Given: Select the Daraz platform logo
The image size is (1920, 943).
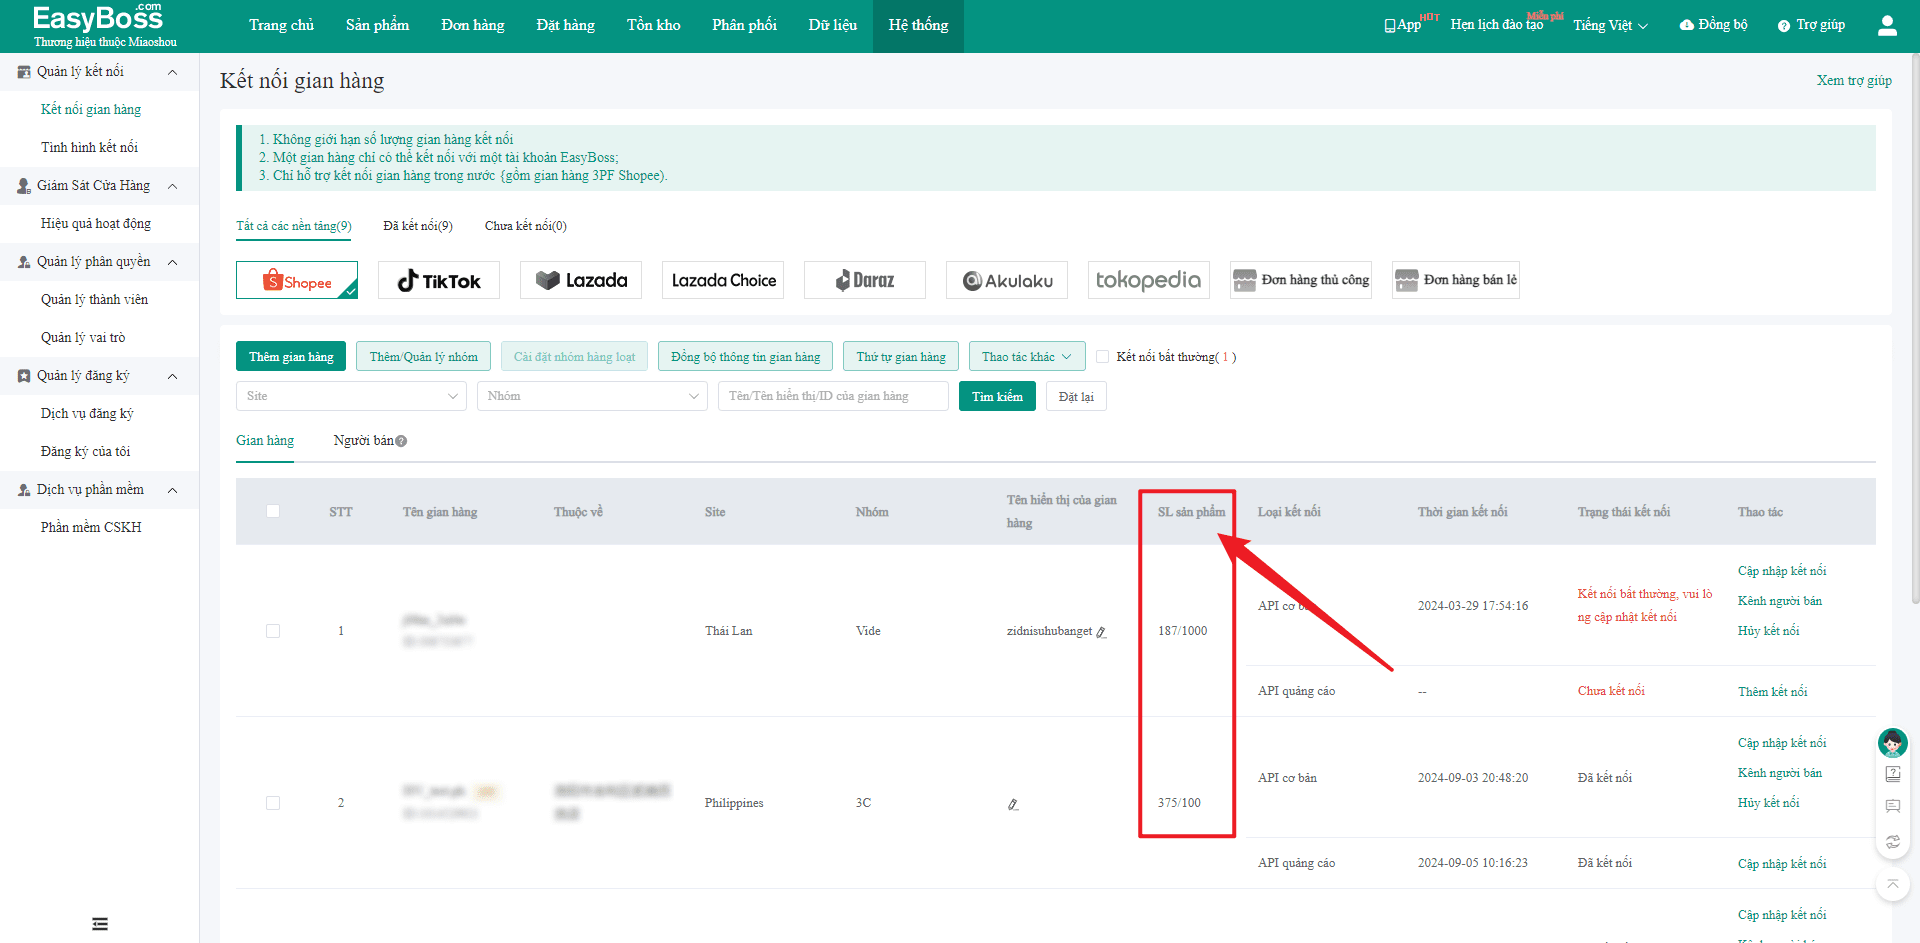Looking at the screenshot, I should [x=865, y=280].
